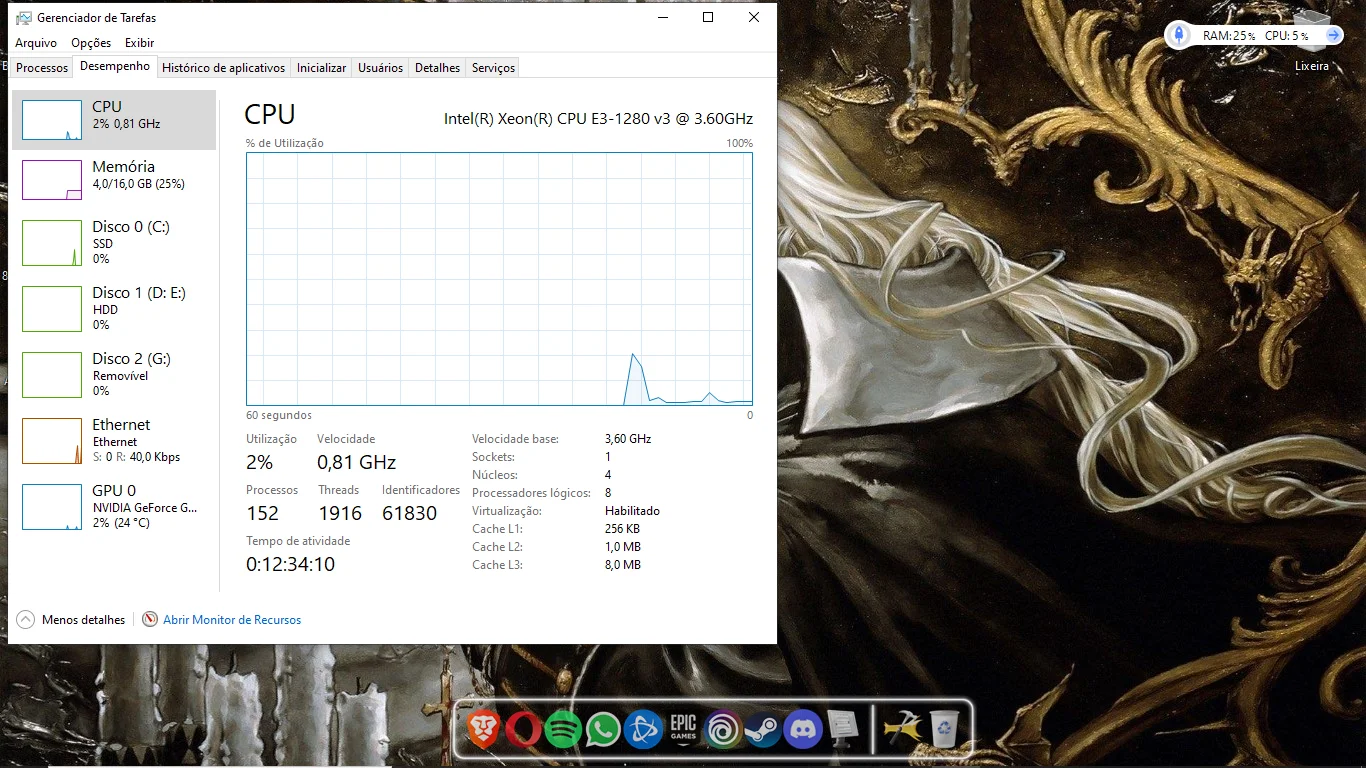Click the CPU utilization graph
Image resolution: width=1366 pixels, height=768 pixels.
point(499,279)
